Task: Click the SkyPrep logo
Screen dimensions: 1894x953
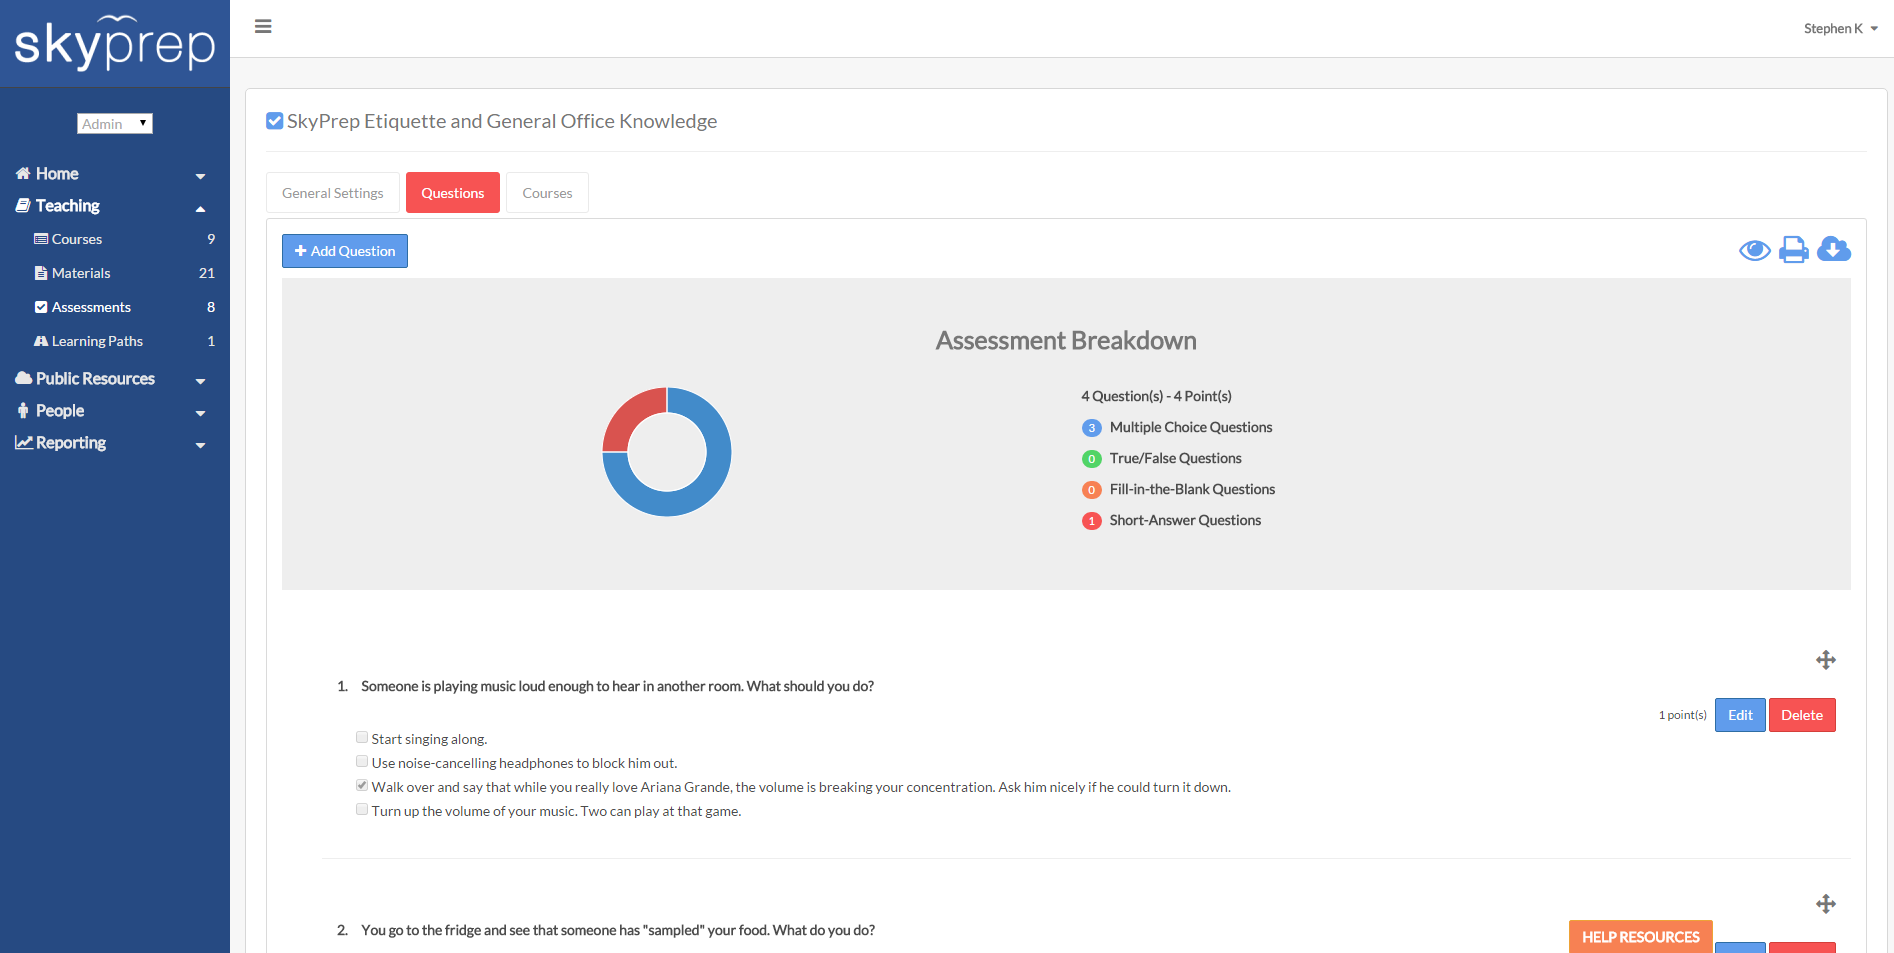Action: point(115,43)
